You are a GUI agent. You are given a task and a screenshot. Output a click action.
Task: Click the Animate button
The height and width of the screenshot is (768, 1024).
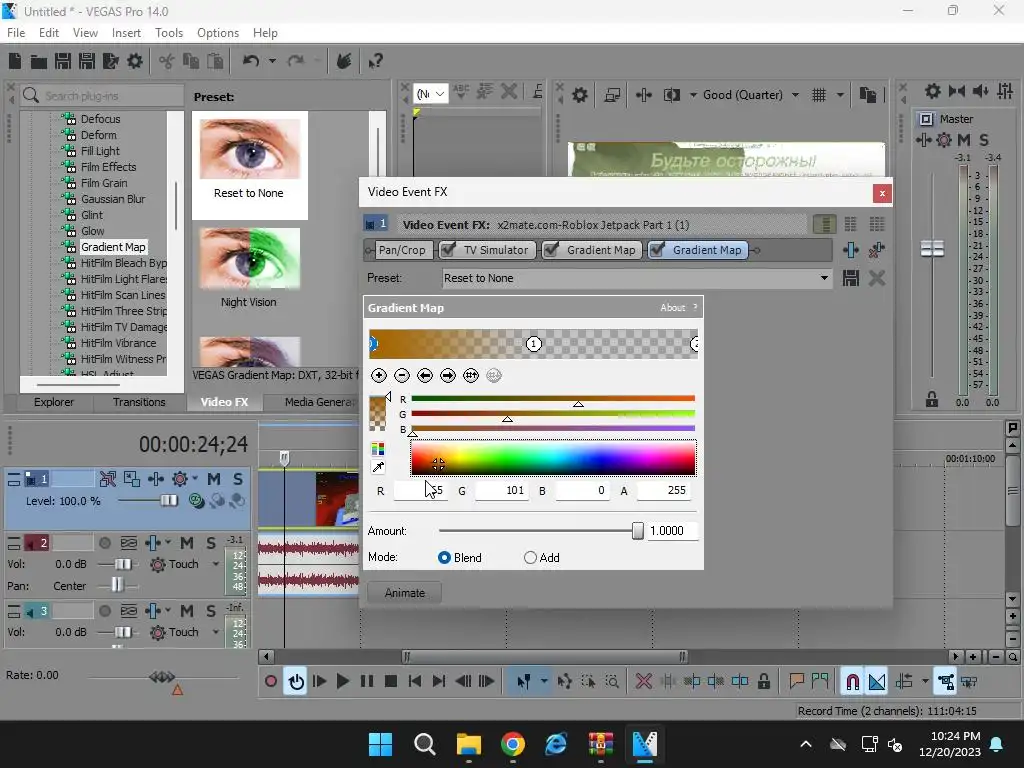coord(405,593)
